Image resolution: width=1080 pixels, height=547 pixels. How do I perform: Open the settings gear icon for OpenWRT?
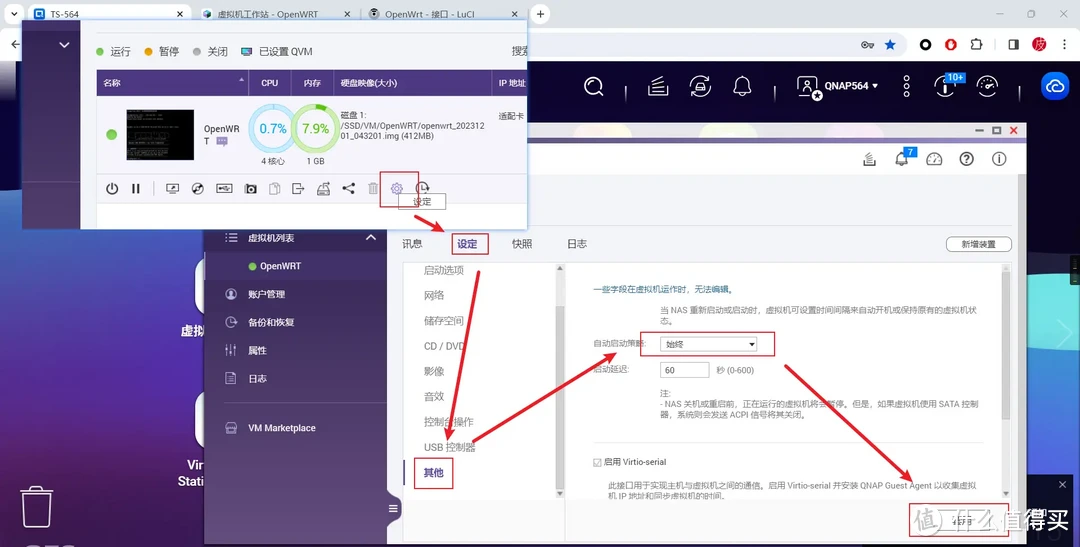coord(397,189)
